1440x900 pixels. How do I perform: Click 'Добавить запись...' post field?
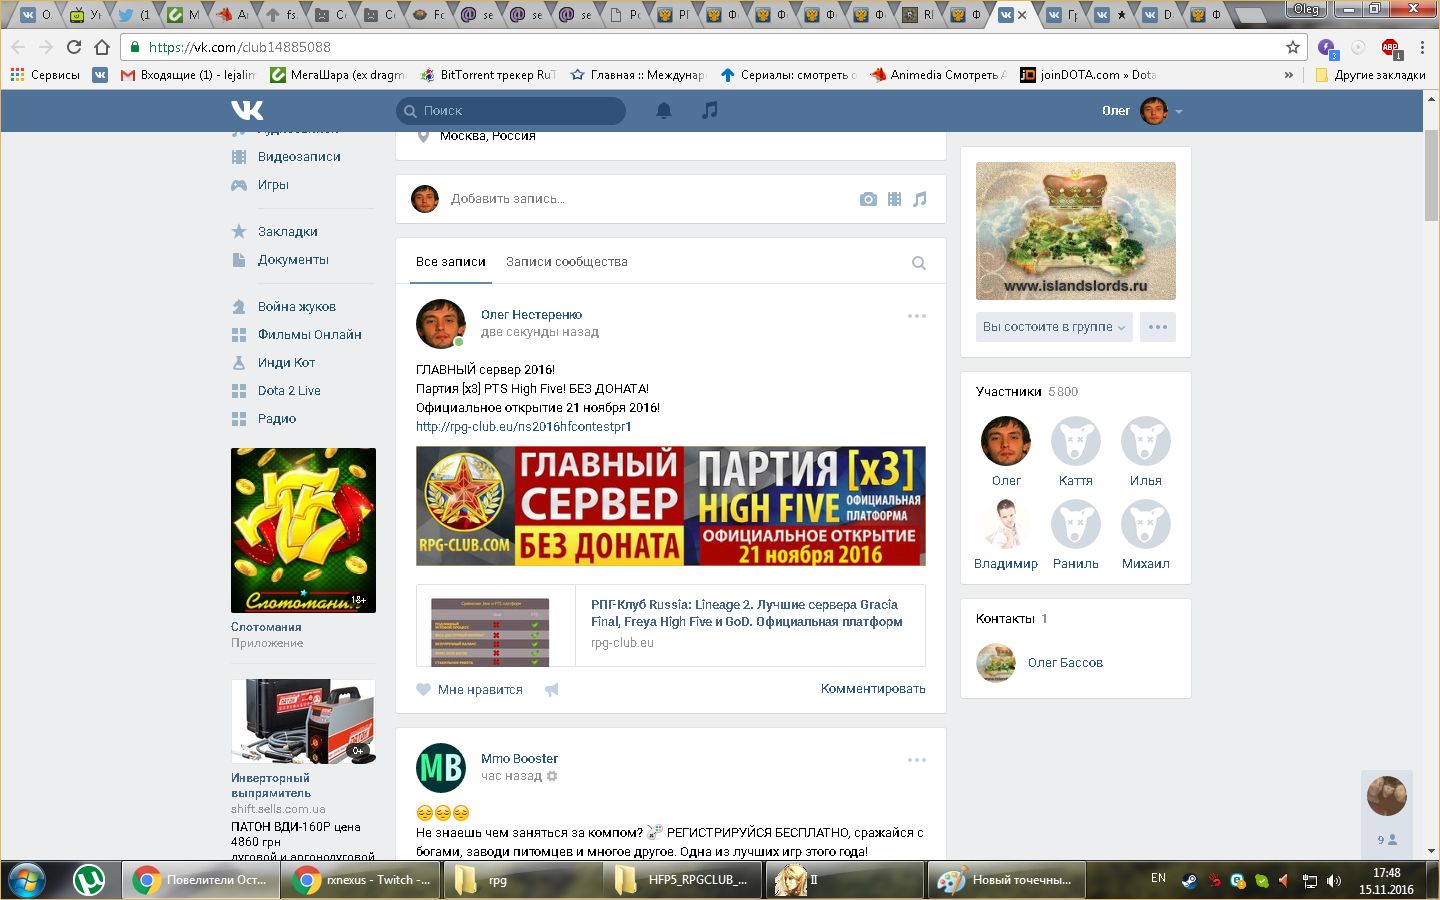508,199
